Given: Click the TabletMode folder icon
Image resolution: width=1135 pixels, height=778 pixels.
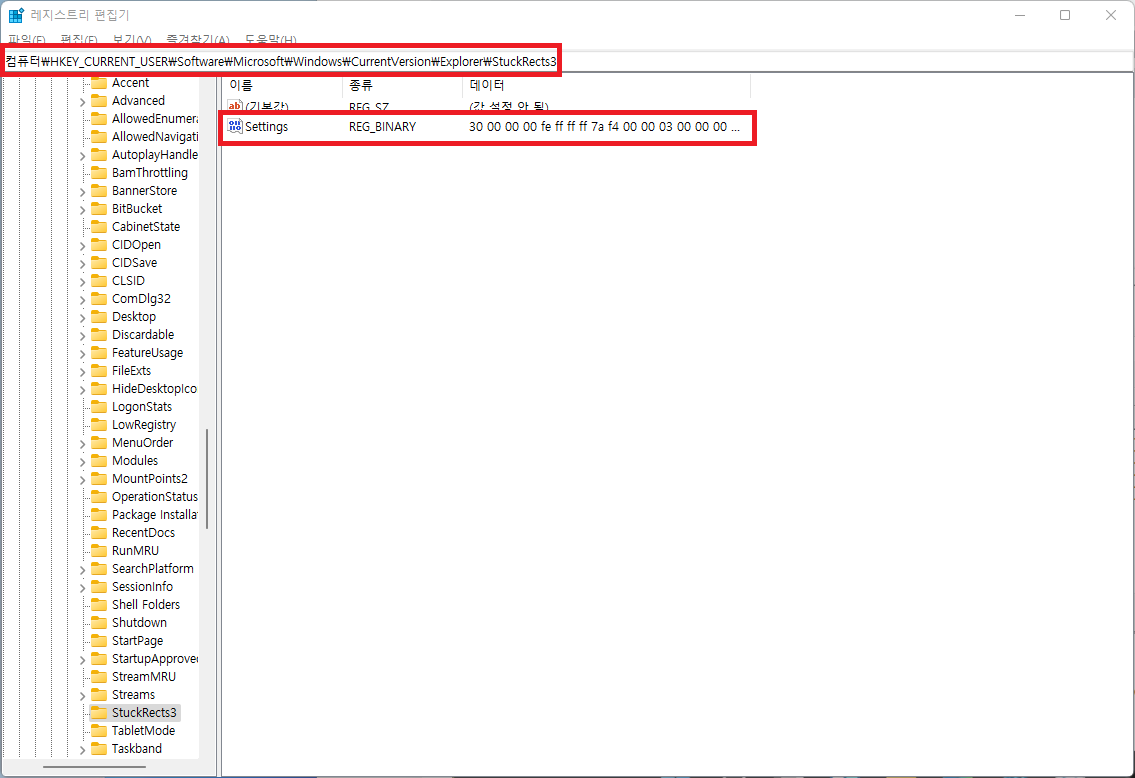Looking at the screenshot, I should (98, 731).
